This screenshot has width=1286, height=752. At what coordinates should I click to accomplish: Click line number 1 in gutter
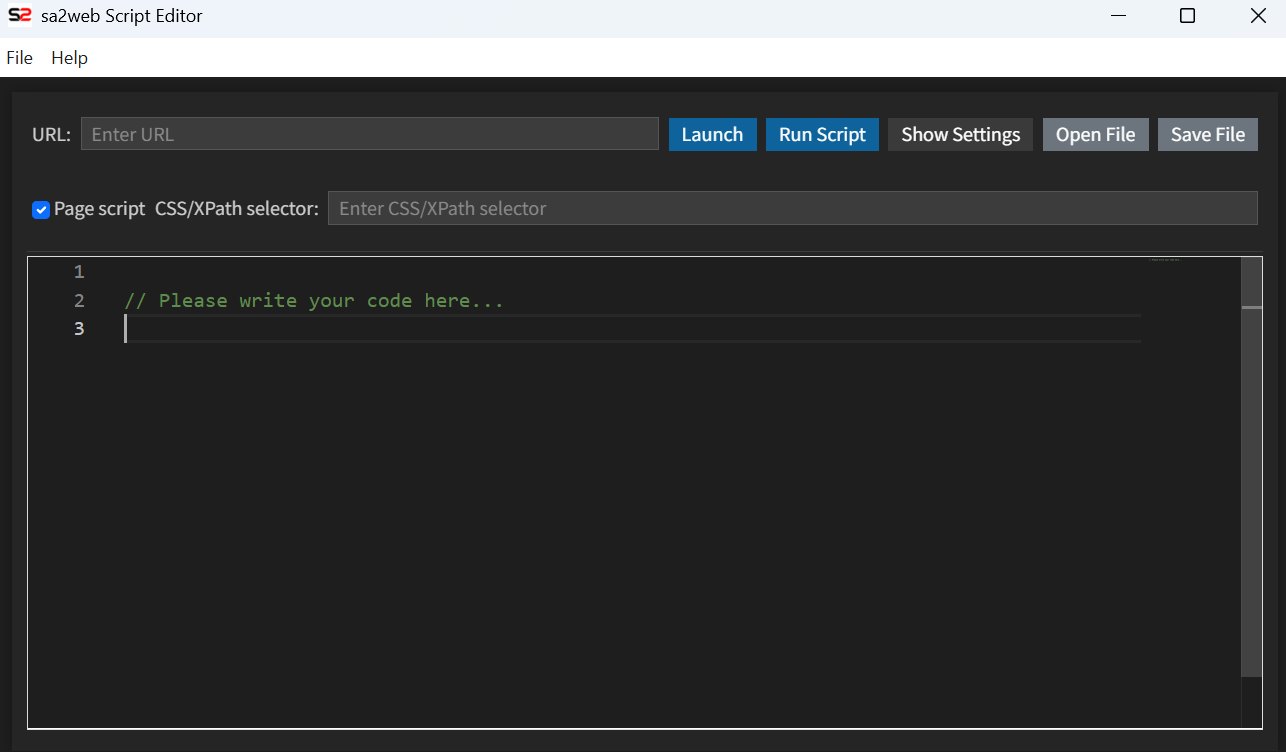click(x=79, y=272)
